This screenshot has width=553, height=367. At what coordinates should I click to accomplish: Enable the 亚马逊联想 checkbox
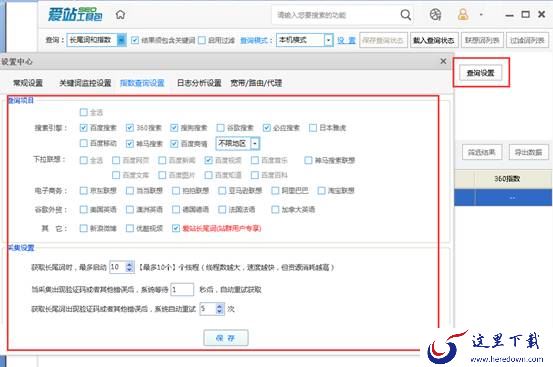[222, 191]
